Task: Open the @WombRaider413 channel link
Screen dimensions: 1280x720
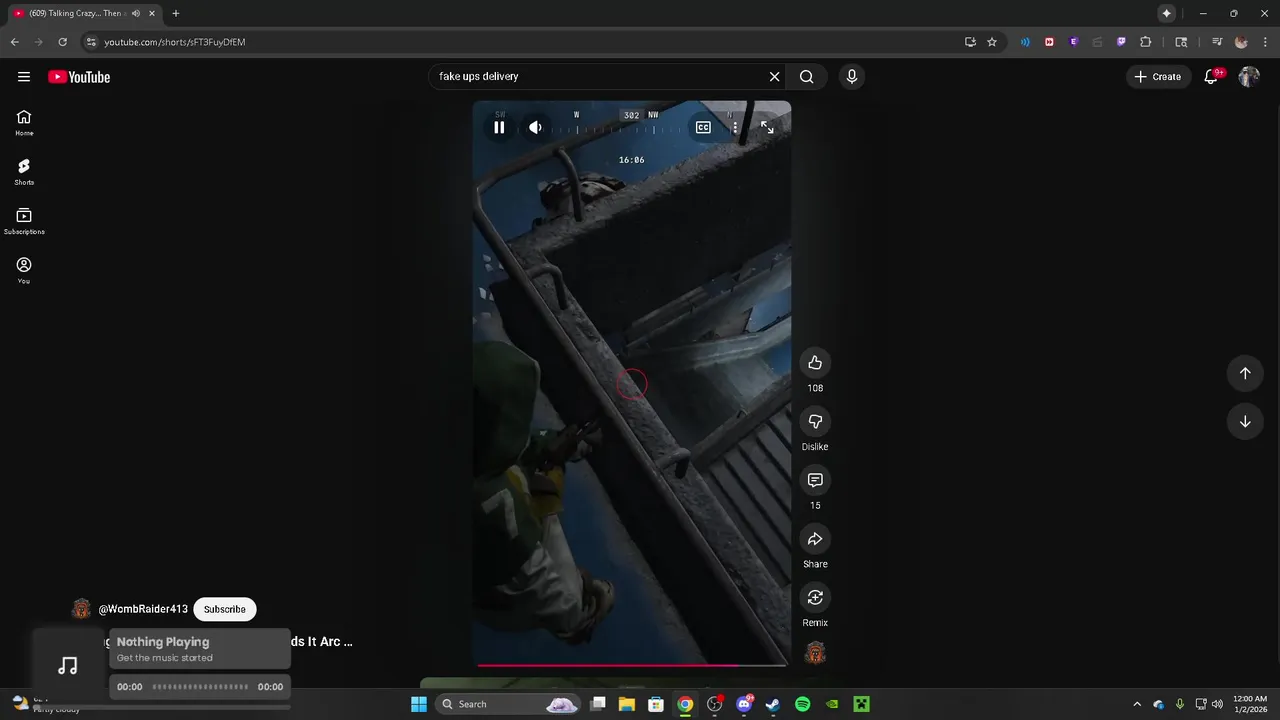Action: tap(143, 609)
